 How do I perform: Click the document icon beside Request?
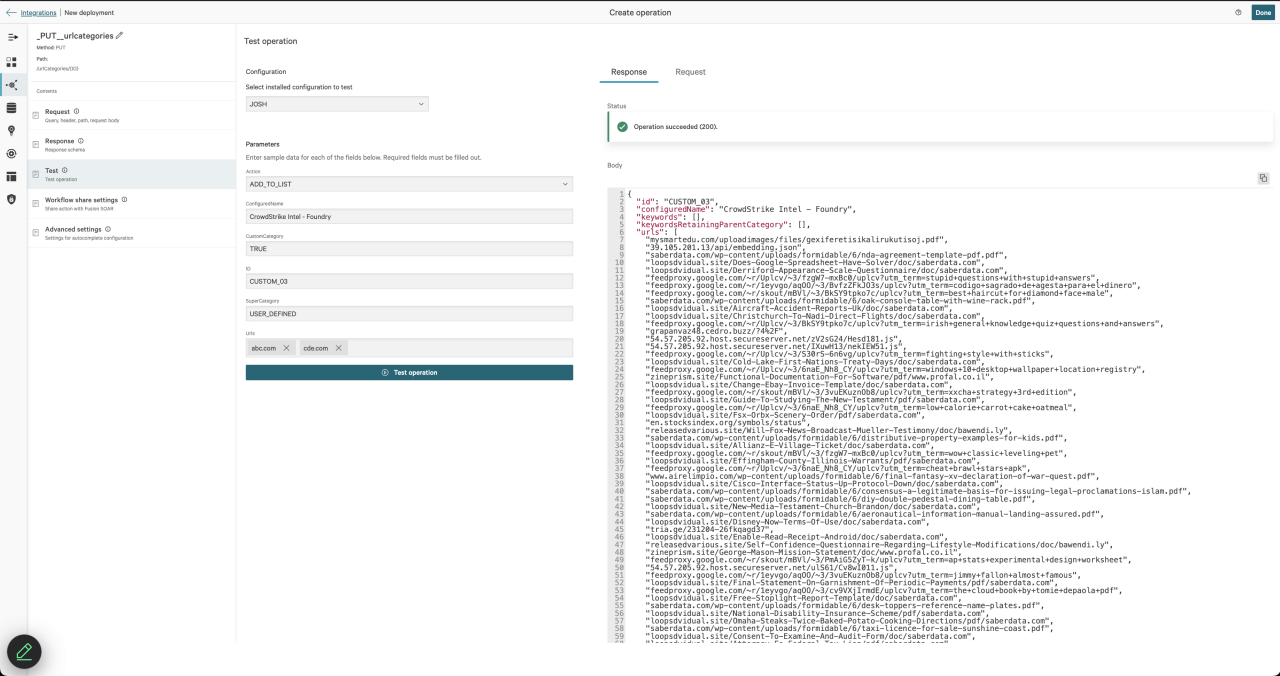point(37,115)
